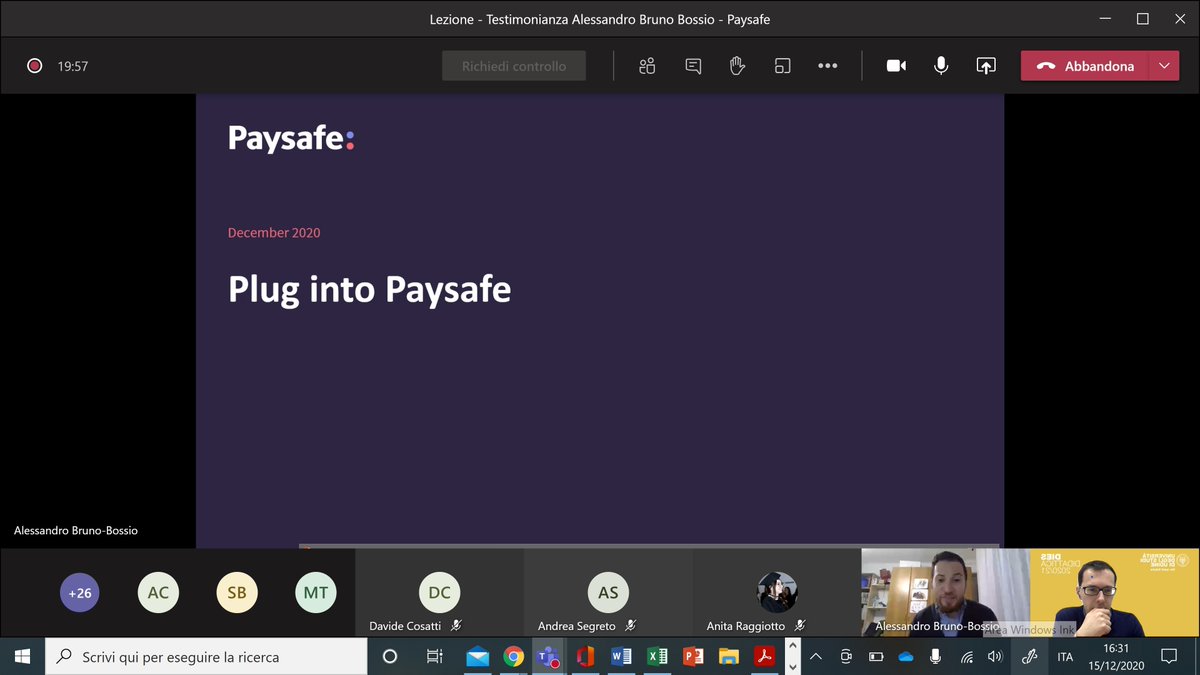Open PowerPoint from the taskbar

click(x=693, y=657)
